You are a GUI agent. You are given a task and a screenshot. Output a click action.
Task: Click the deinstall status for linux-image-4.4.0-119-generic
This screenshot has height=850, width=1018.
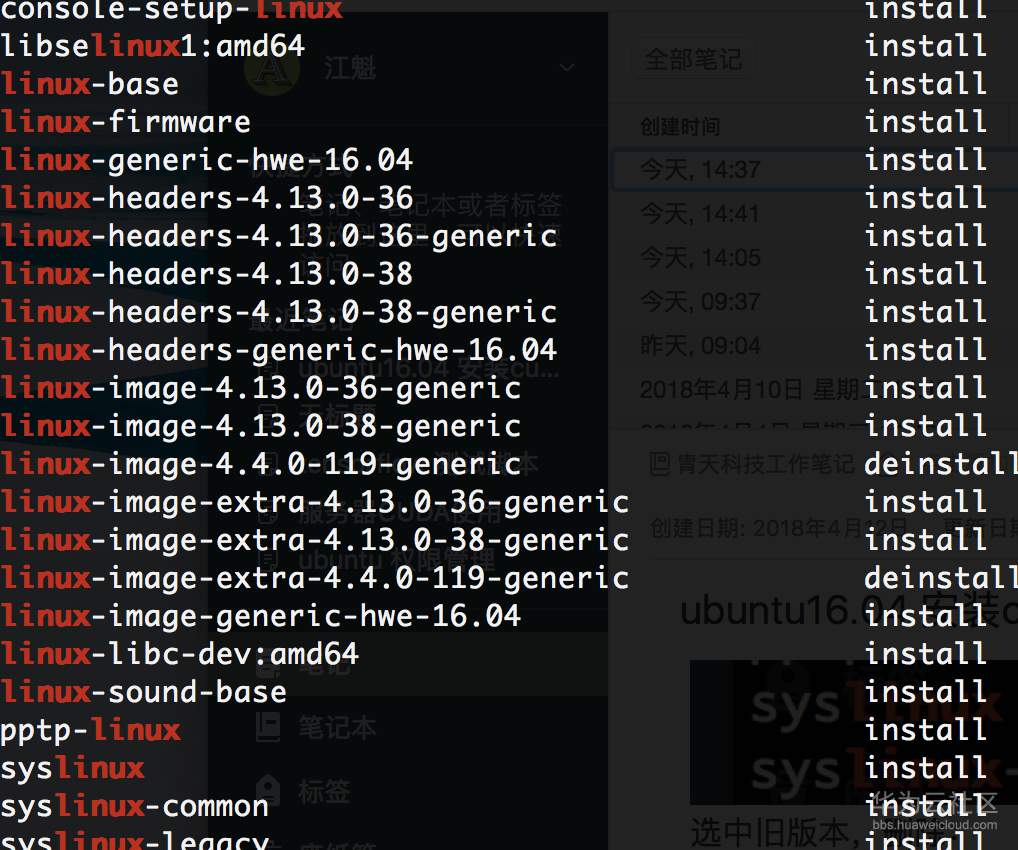click(940, 464)
